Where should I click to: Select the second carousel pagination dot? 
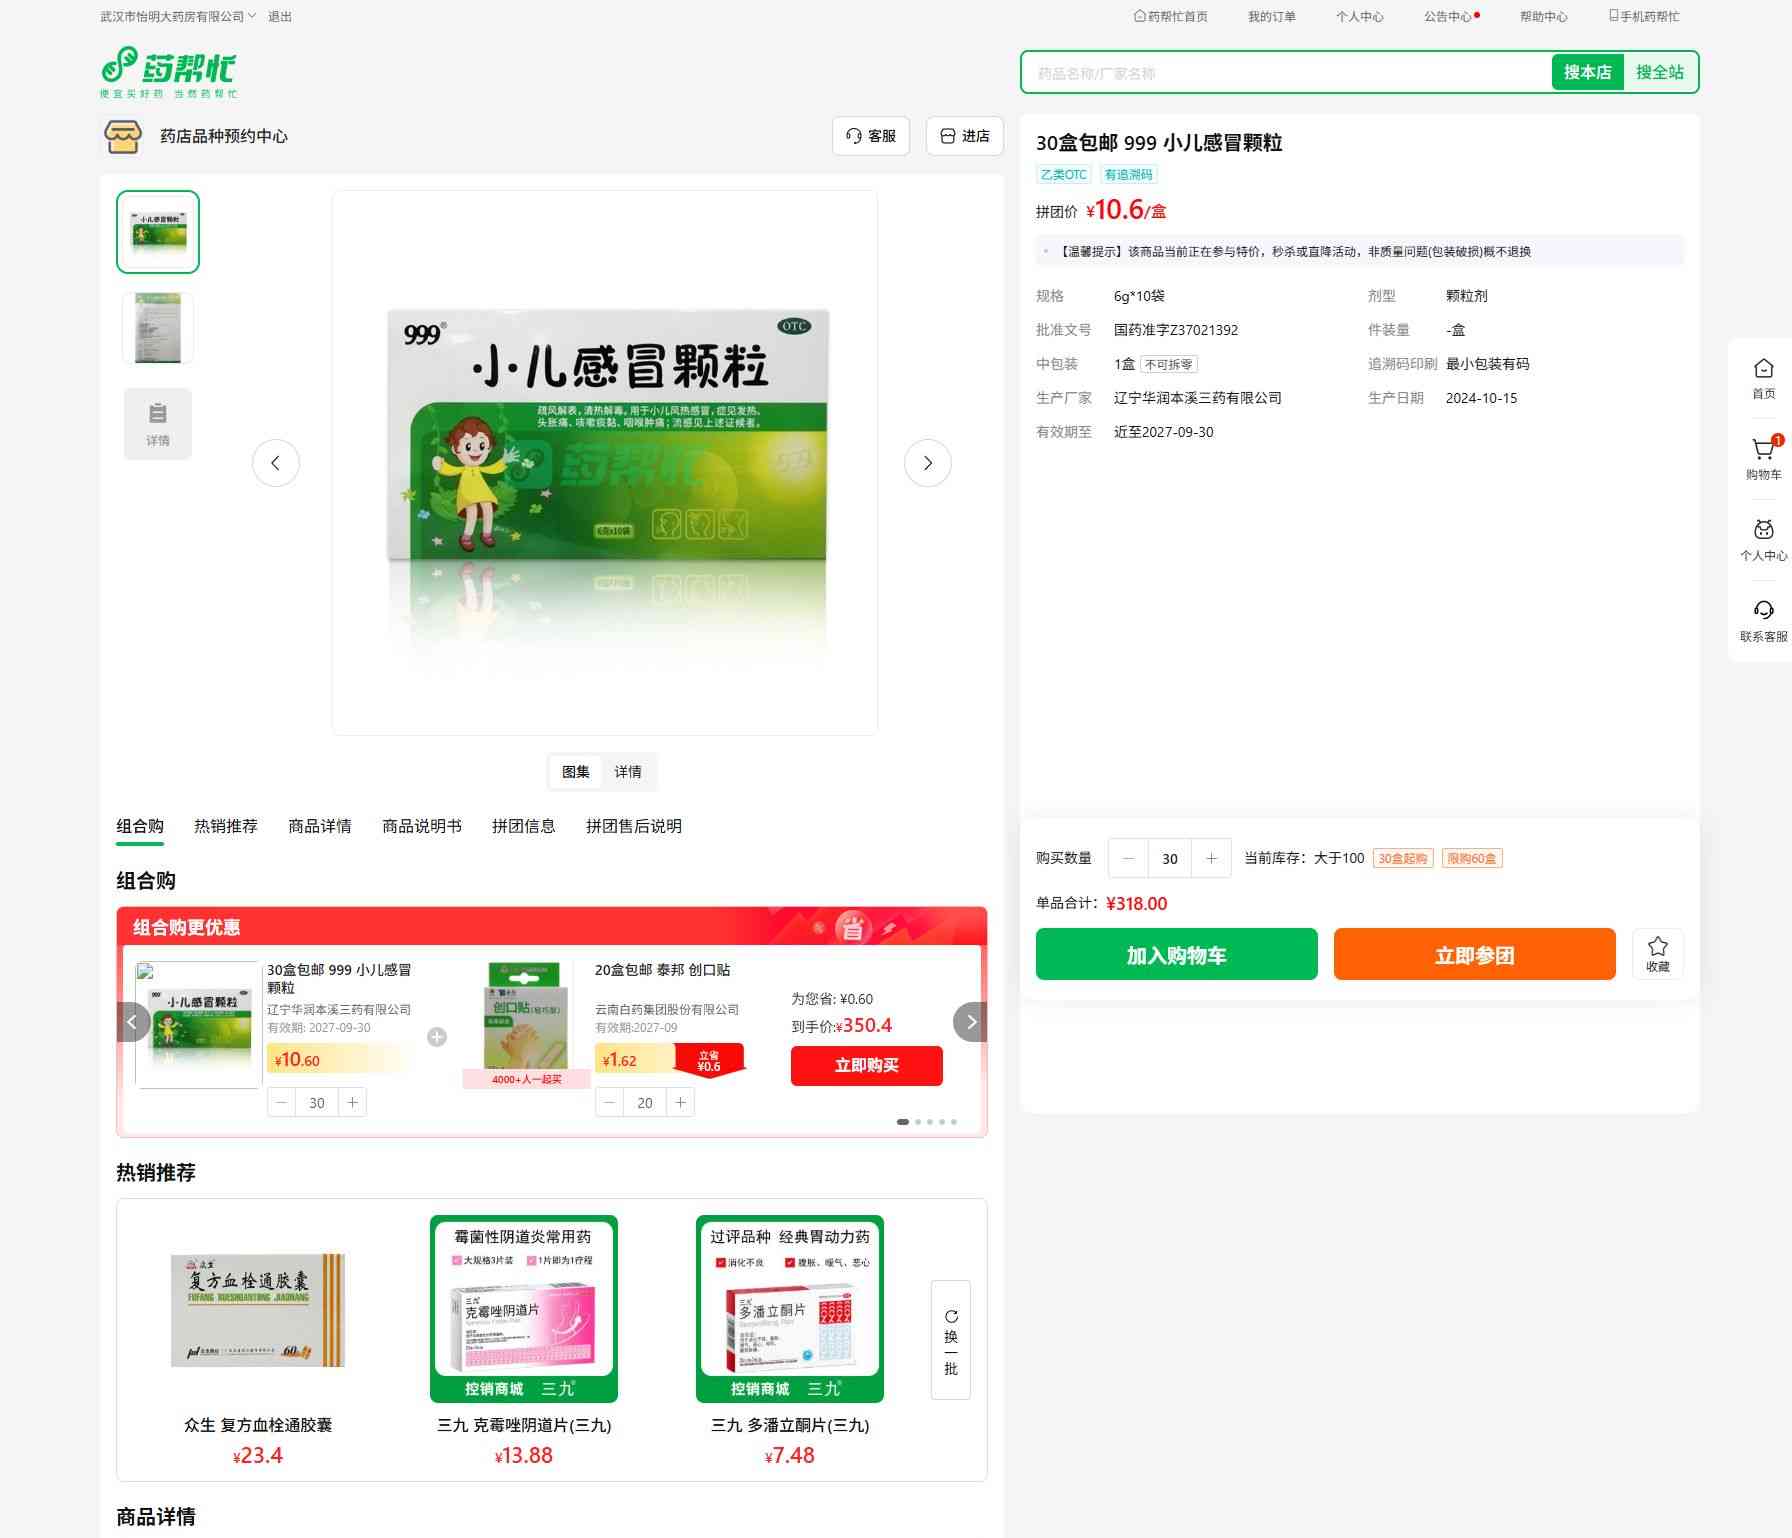pos(918,1122)
